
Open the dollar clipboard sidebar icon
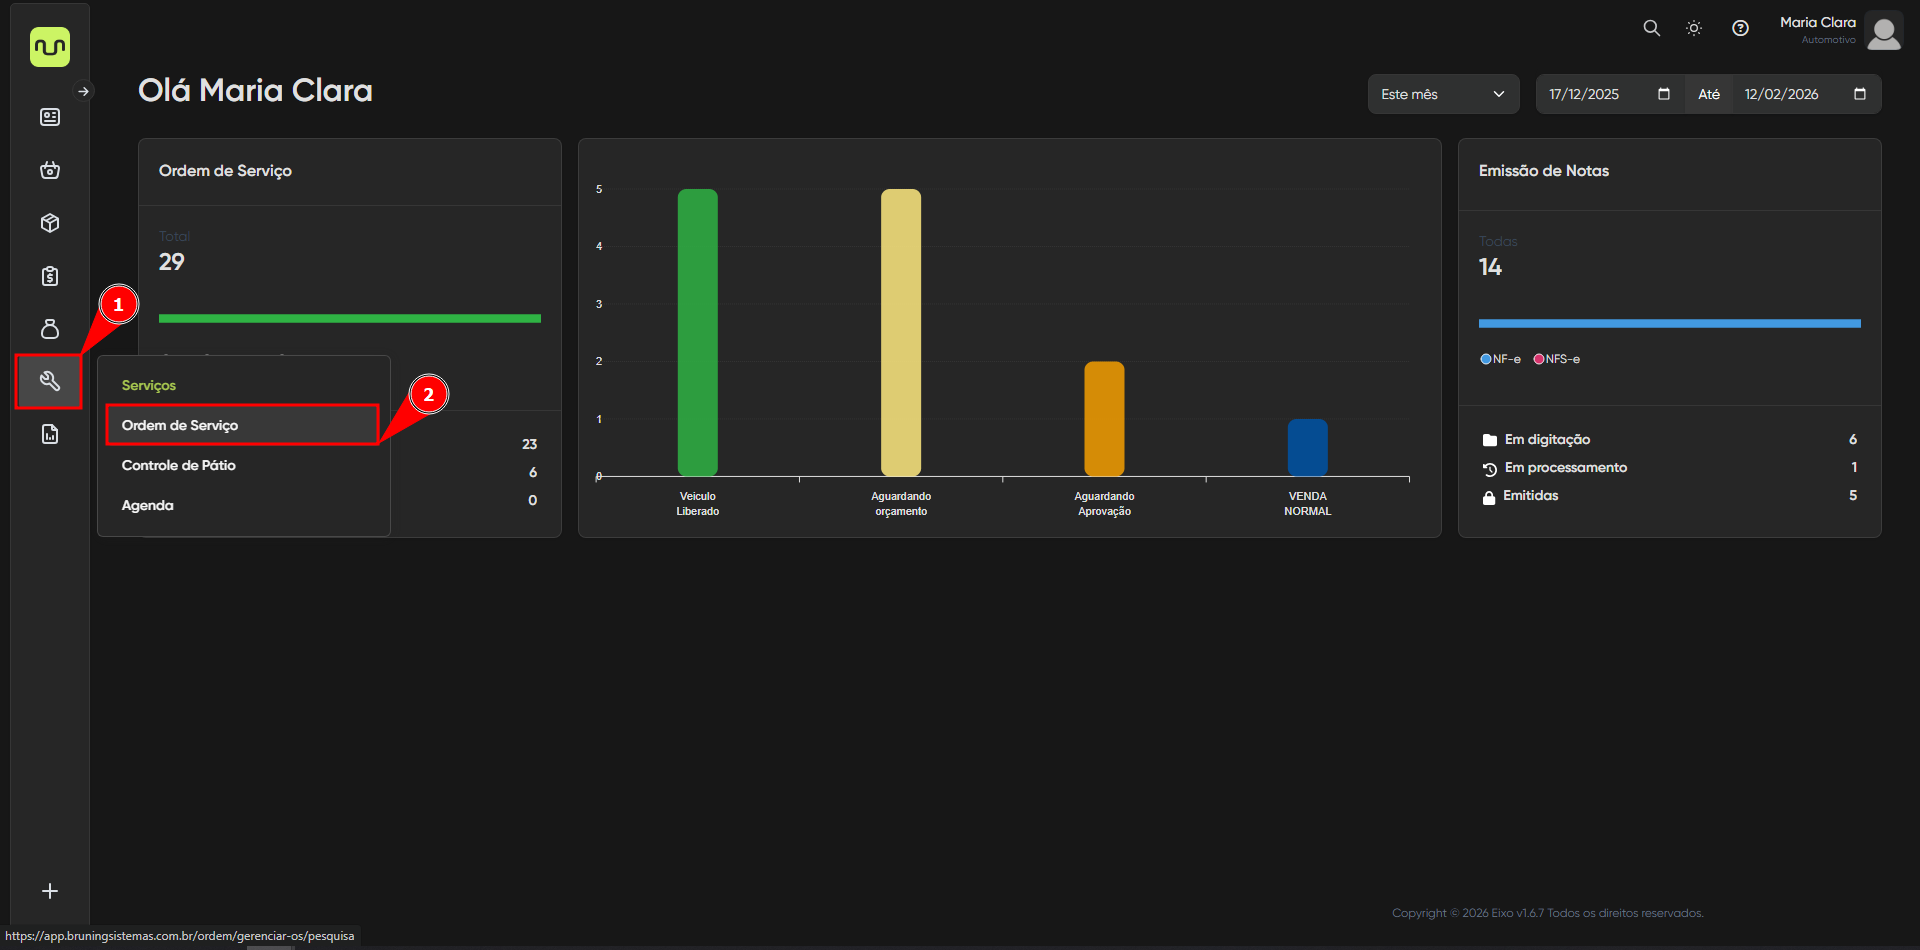click(50, 276)
